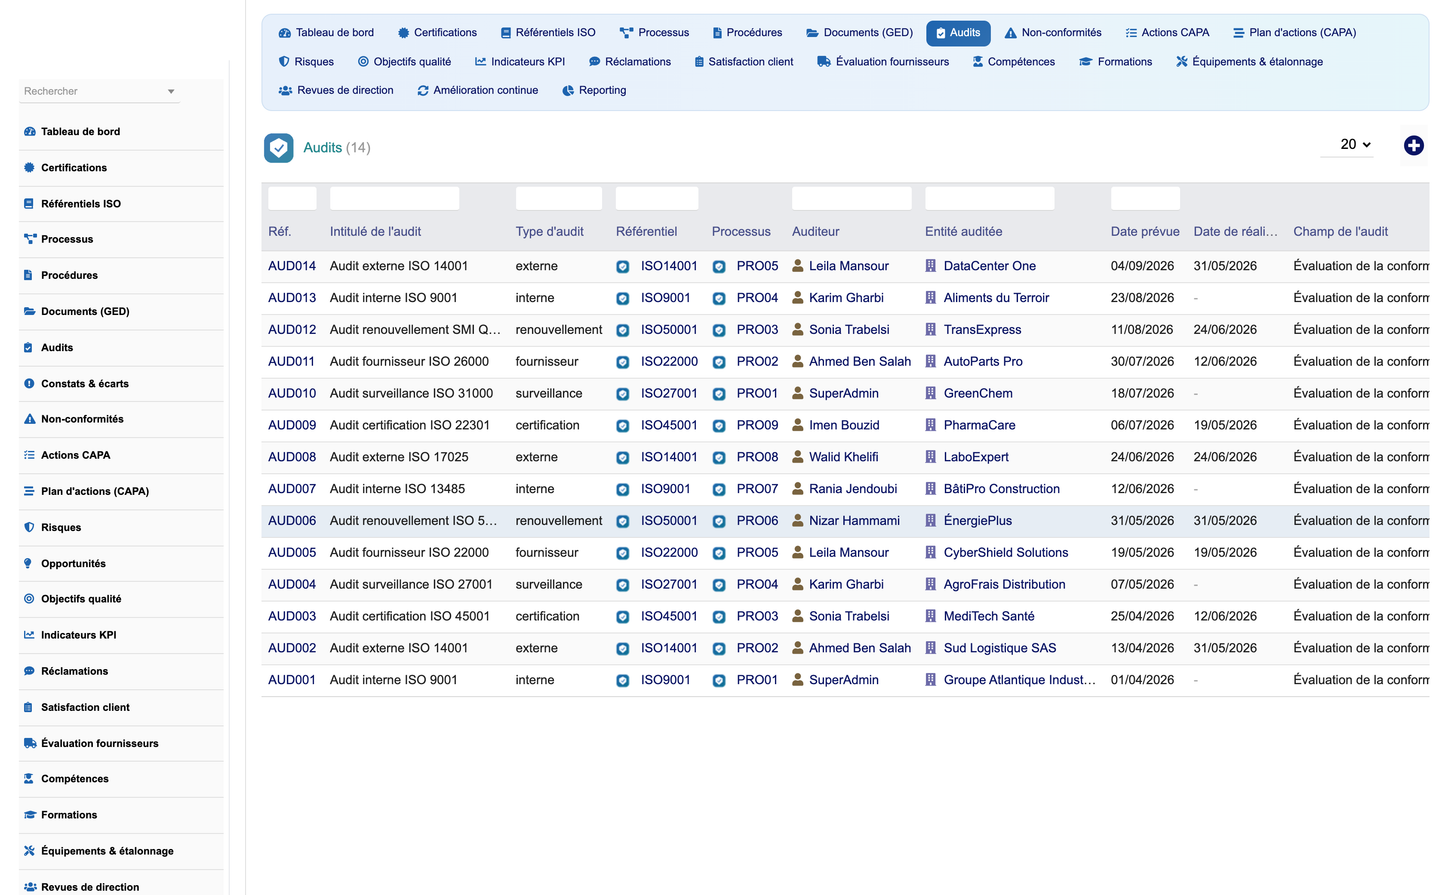Click the person icon beside Imen Bouzid
Viewport: 1445px width, 895px height.
pyautogui.click(x=798, y=426)
